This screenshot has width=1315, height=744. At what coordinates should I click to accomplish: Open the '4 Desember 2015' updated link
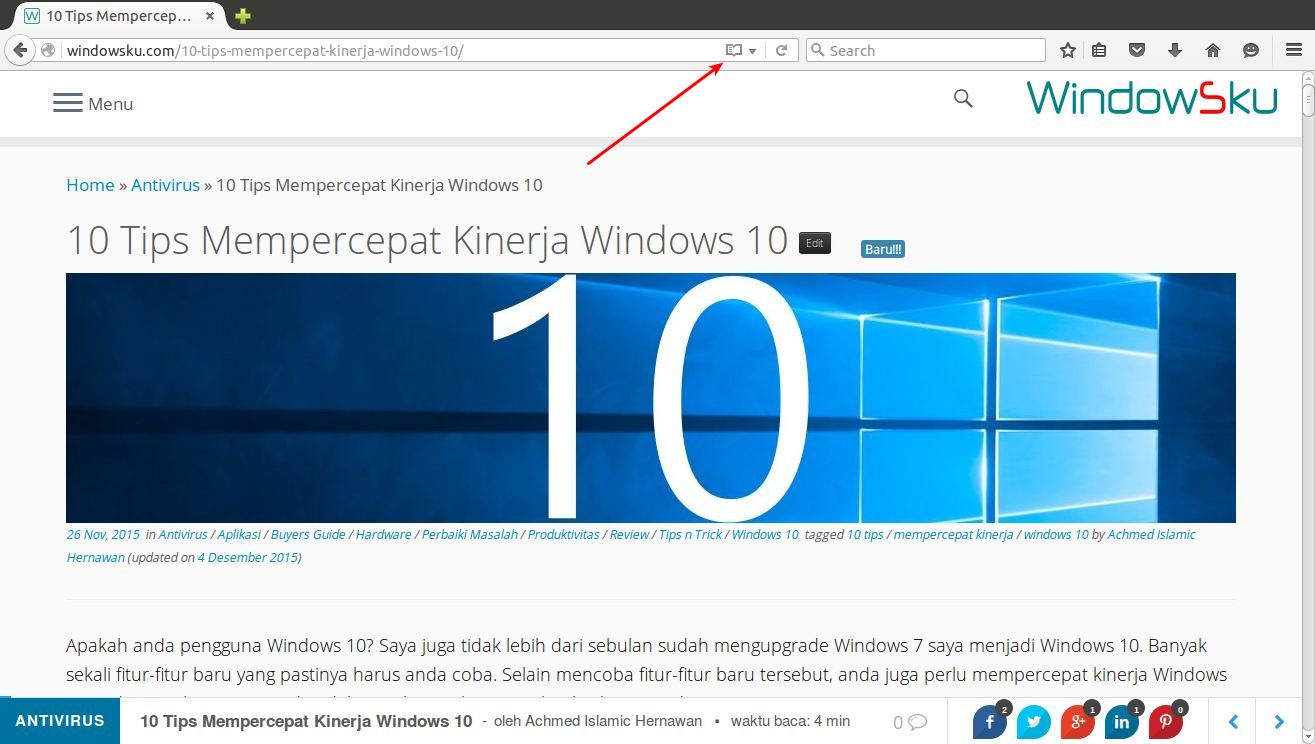tap(247, 557)
